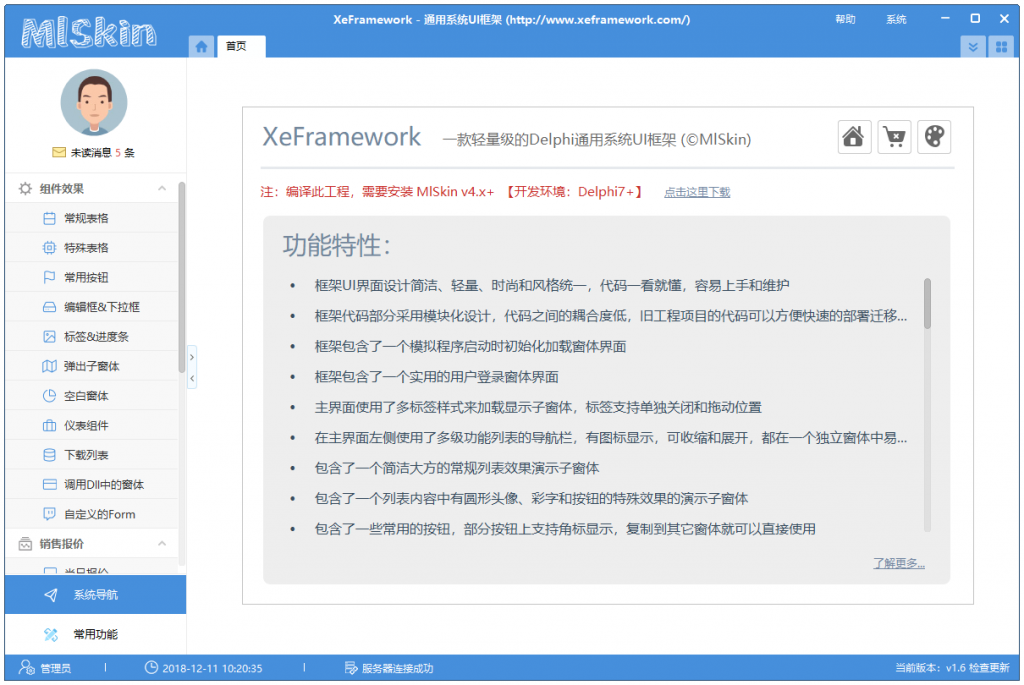The image size is (1024, 685).
Task: Click the 常用功能 tools icon
Action: (51, 634)
